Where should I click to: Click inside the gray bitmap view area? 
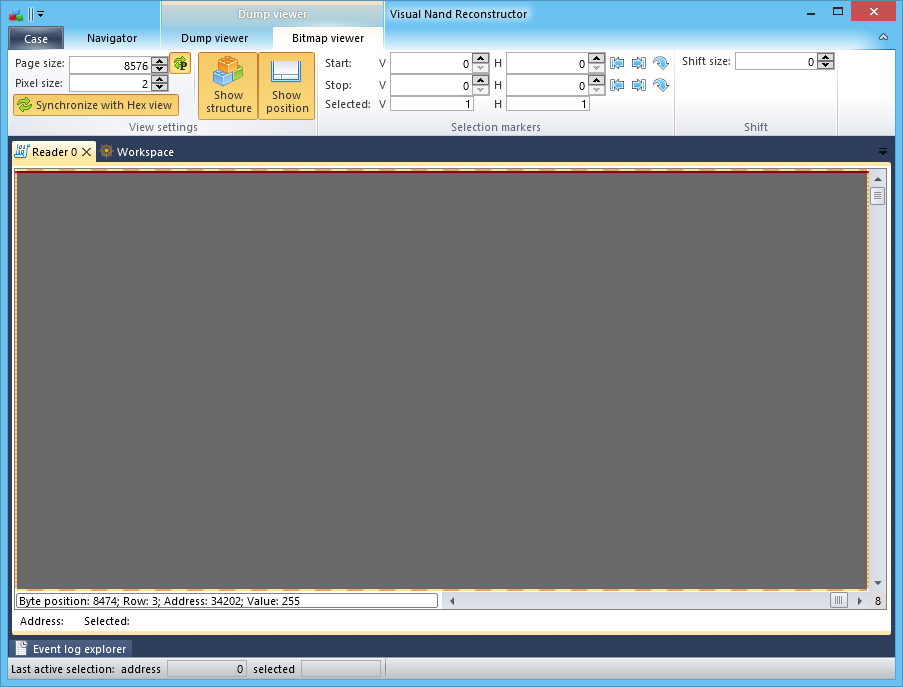[x=442, y=380]
